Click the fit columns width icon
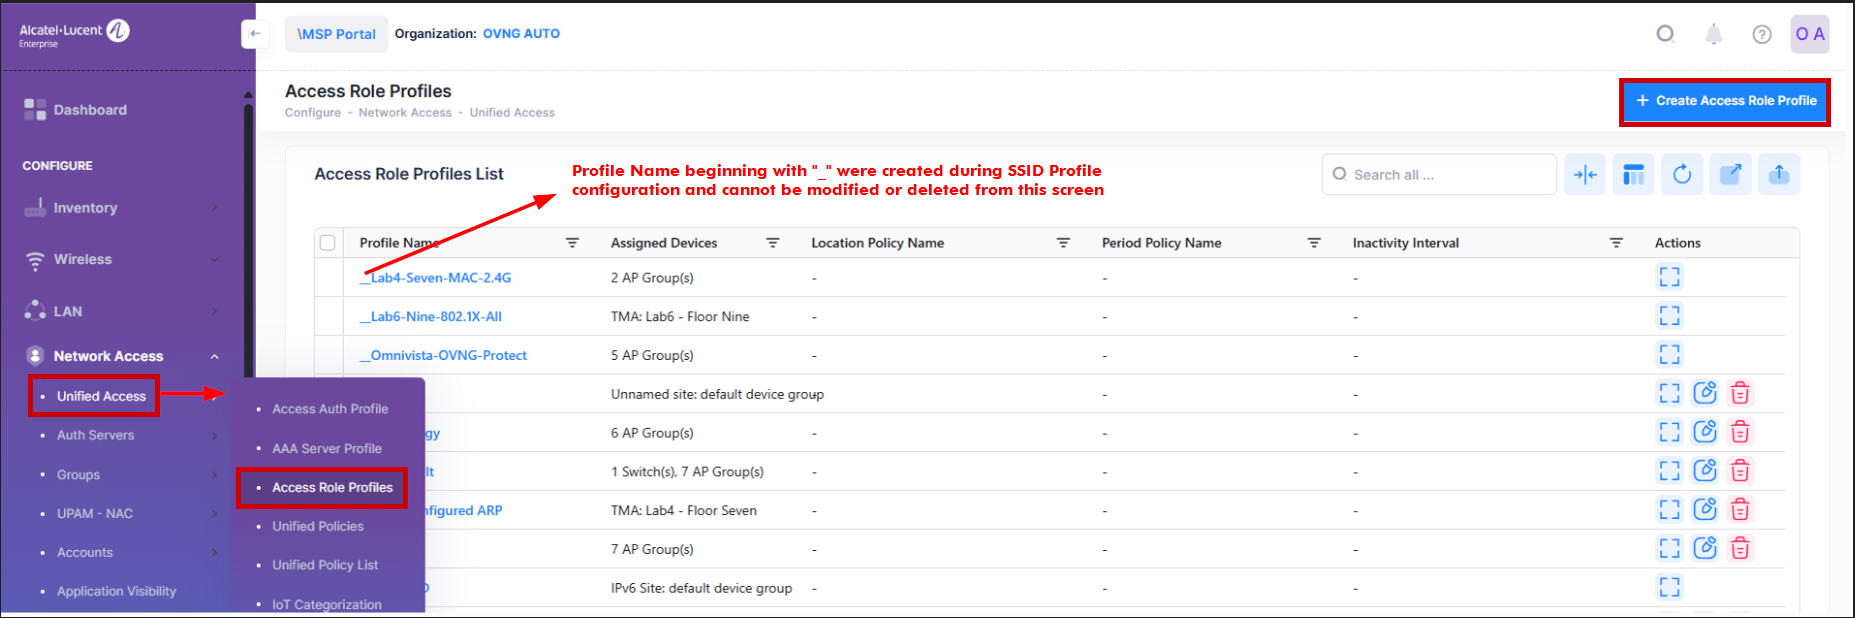 pos(1585,175)
